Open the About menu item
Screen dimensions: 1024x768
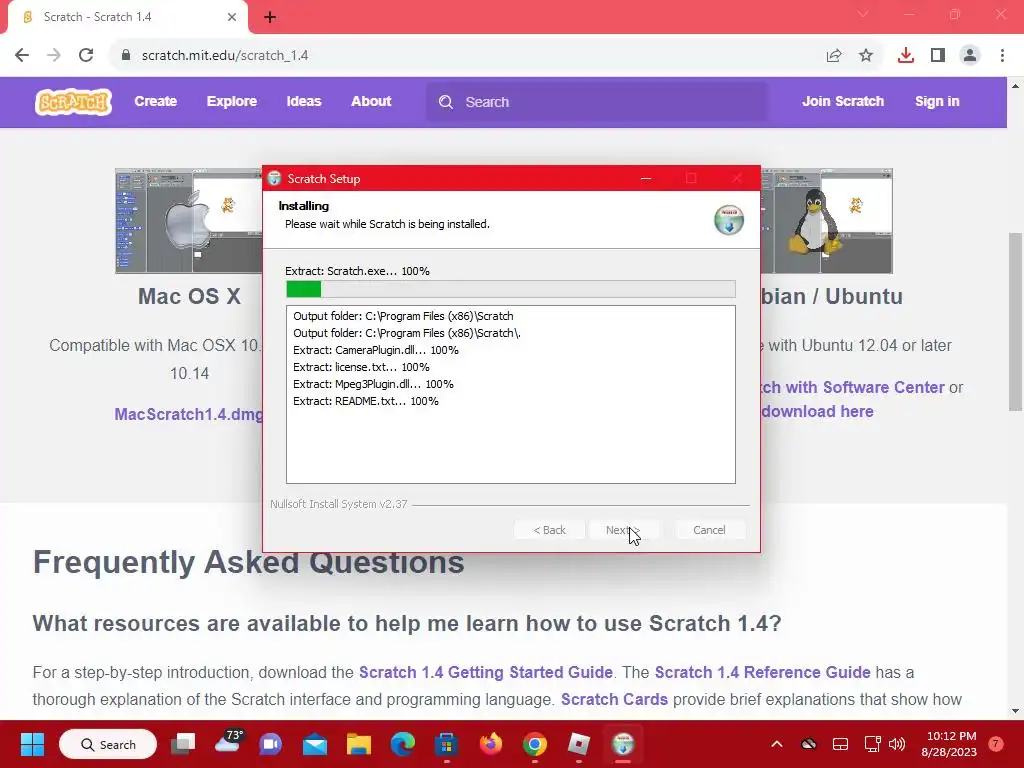coord(371,101)
